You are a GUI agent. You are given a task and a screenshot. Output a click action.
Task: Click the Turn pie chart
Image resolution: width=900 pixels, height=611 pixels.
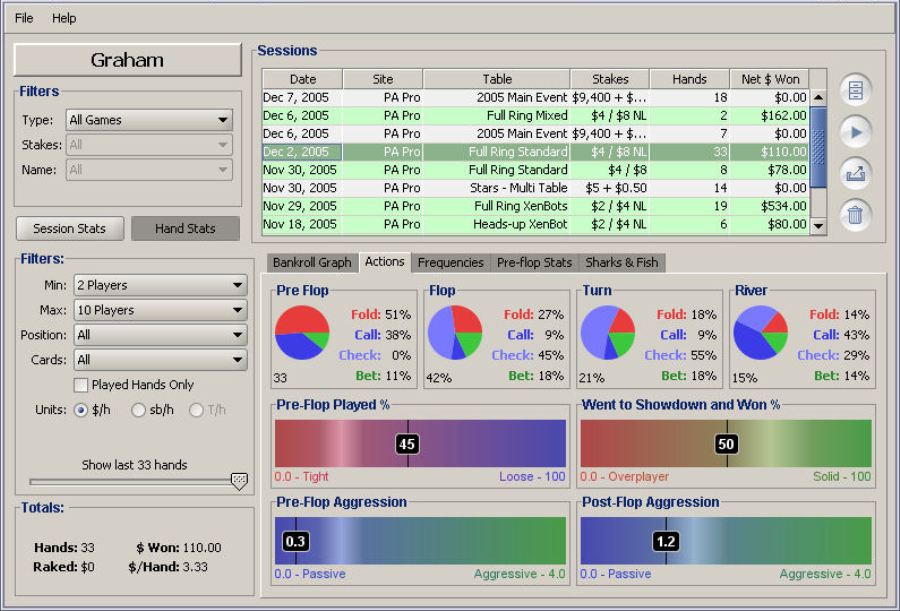point(607,333)
